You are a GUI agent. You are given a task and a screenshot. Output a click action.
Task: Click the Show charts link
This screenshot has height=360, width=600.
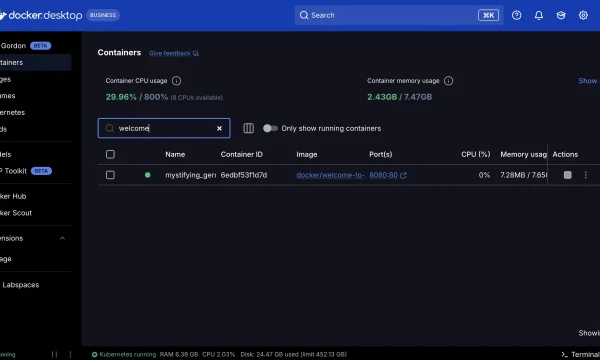tap(589, 81)
